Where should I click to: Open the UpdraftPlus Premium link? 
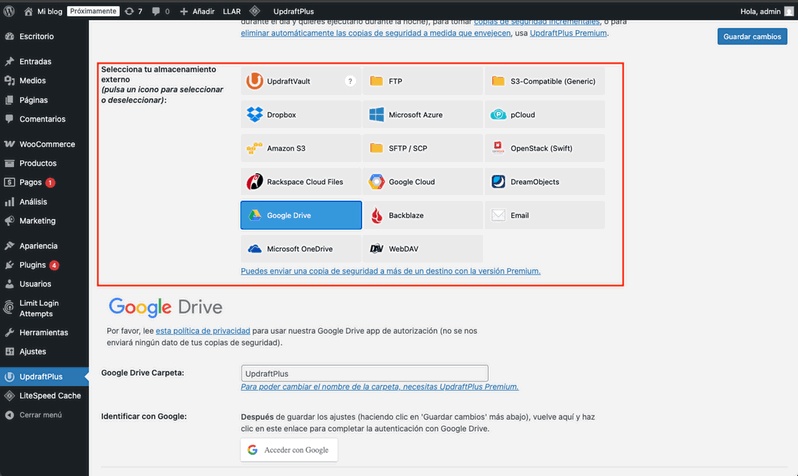[x=568, y=33]
